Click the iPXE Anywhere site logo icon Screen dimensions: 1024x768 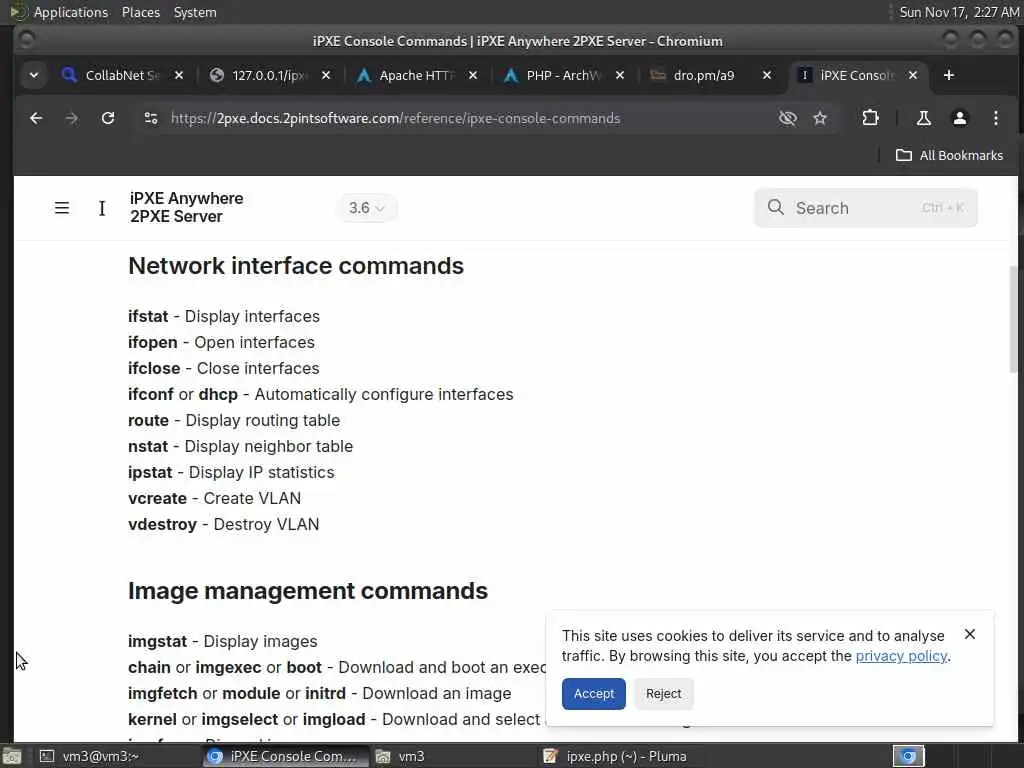[102, 208]
